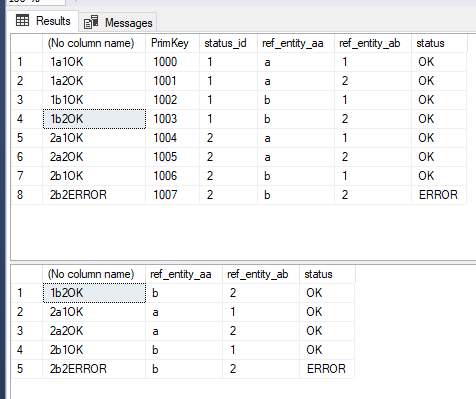Click cell 2a2OK in top grid
Screen dimensions: 476x399
(x=94, y=157)
